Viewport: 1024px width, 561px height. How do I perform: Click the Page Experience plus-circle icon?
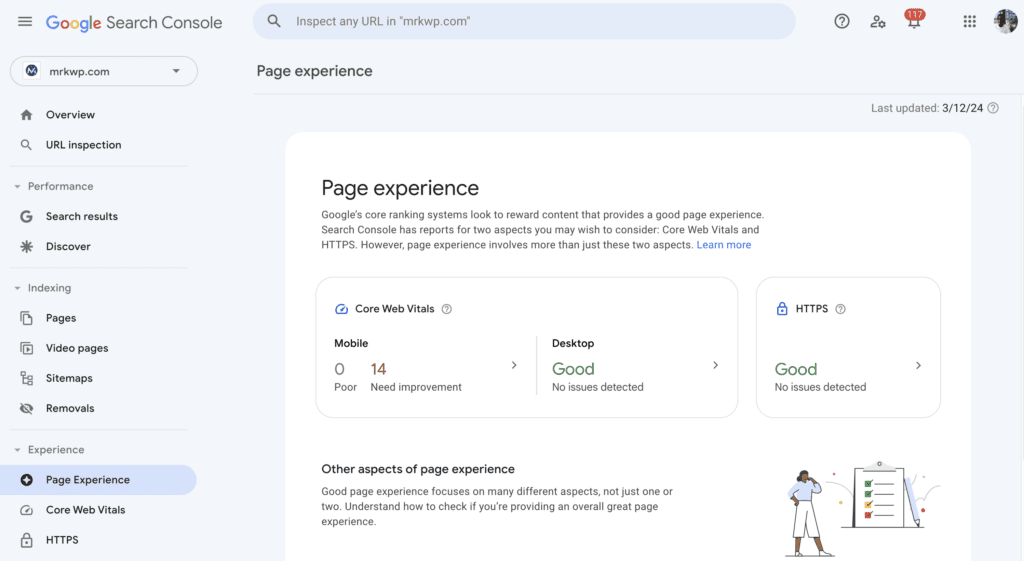tap(26, 480)
